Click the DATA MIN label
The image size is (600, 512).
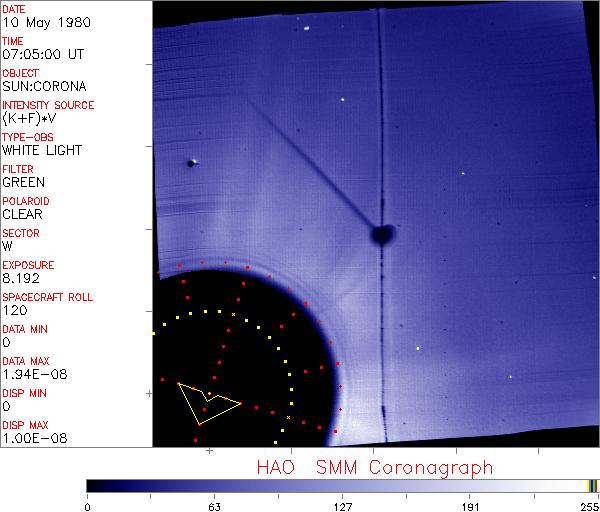click(25, 329)
